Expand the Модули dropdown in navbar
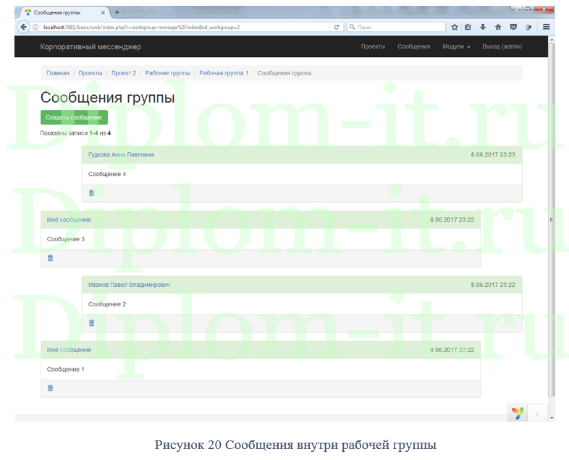The image size is (569, 460). (456, 46)
